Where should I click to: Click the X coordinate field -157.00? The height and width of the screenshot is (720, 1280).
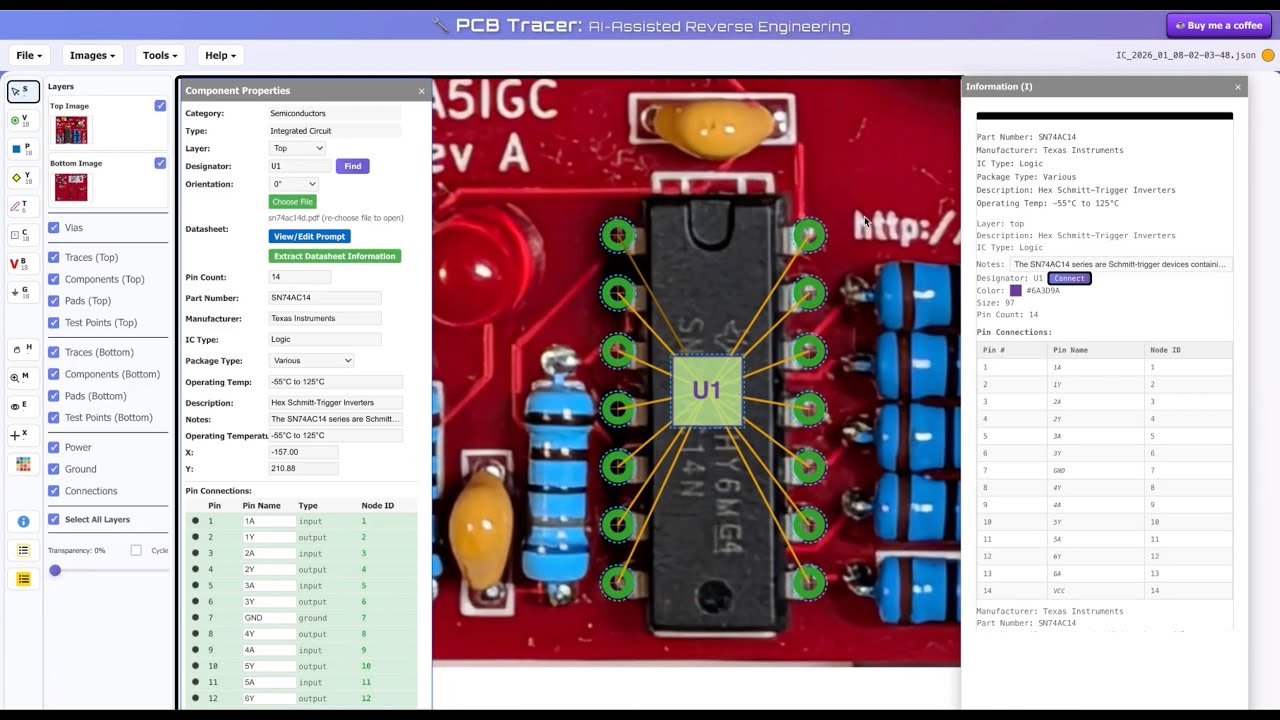[x=303, y=452]
